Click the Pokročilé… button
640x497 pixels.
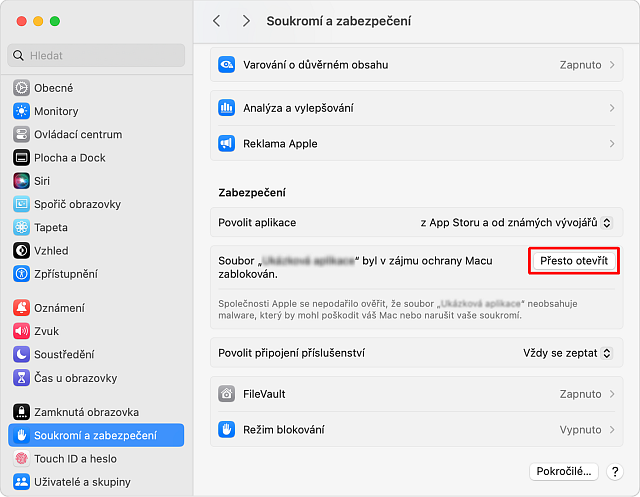click(x=564, y=471)
